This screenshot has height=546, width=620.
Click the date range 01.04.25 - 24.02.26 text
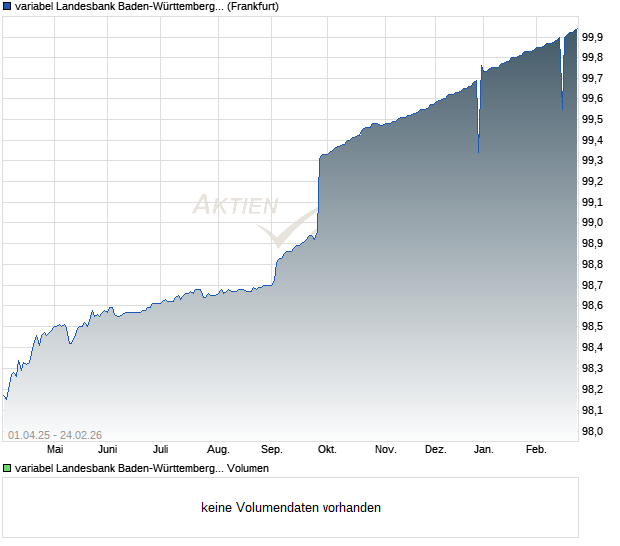55,435
